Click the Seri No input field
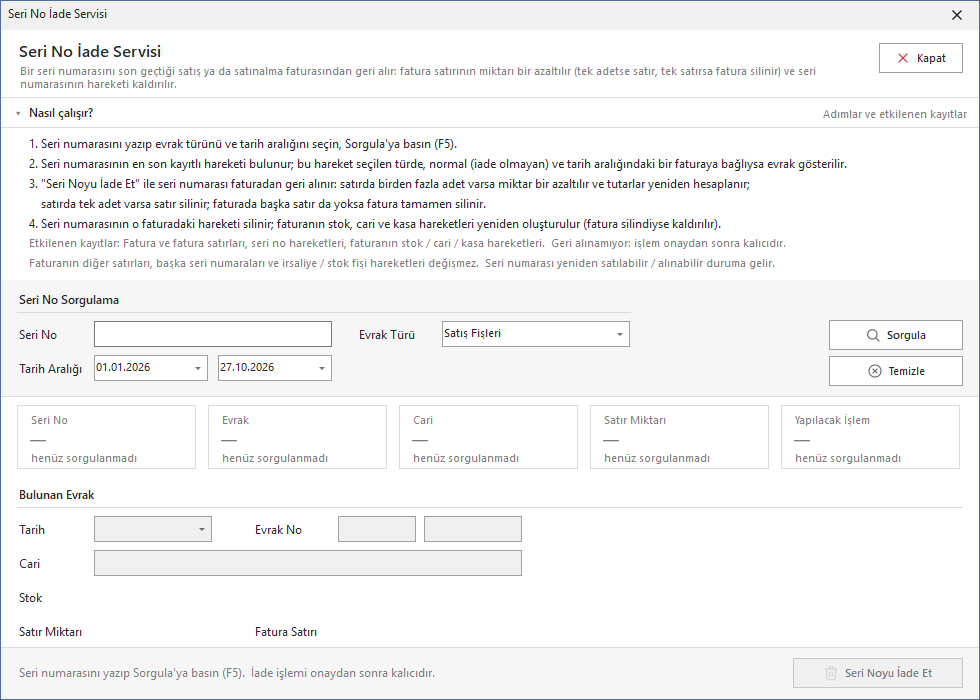Image resolution: width=980 pixels, height=700 pixels. (213, 334)
